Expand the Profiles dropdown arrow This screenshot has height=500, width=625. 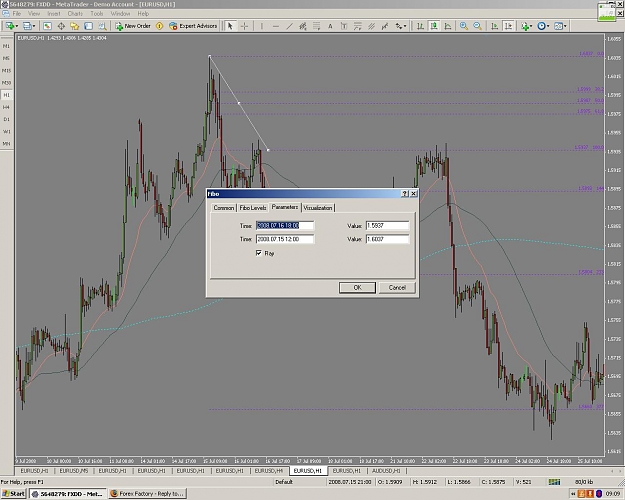click(34, 26)
